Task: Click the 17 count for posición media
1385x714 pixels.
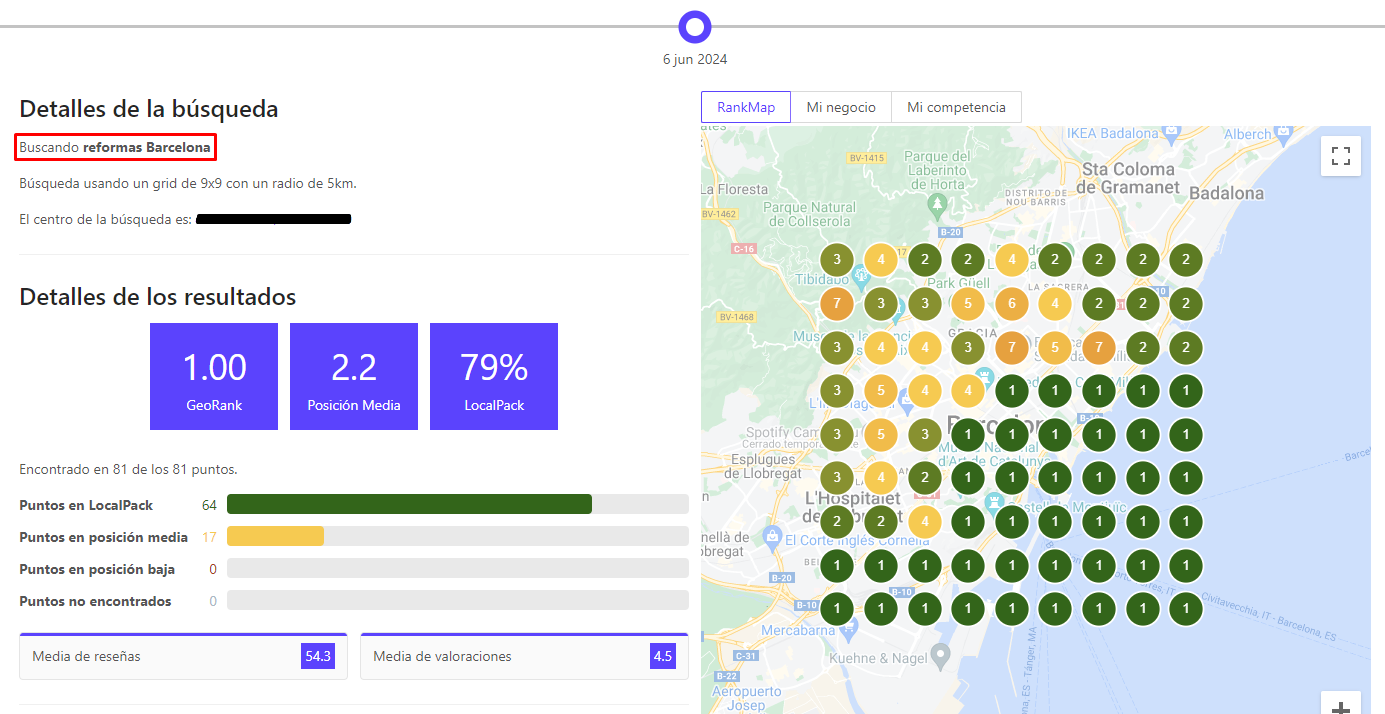Action: coord(209,537)
